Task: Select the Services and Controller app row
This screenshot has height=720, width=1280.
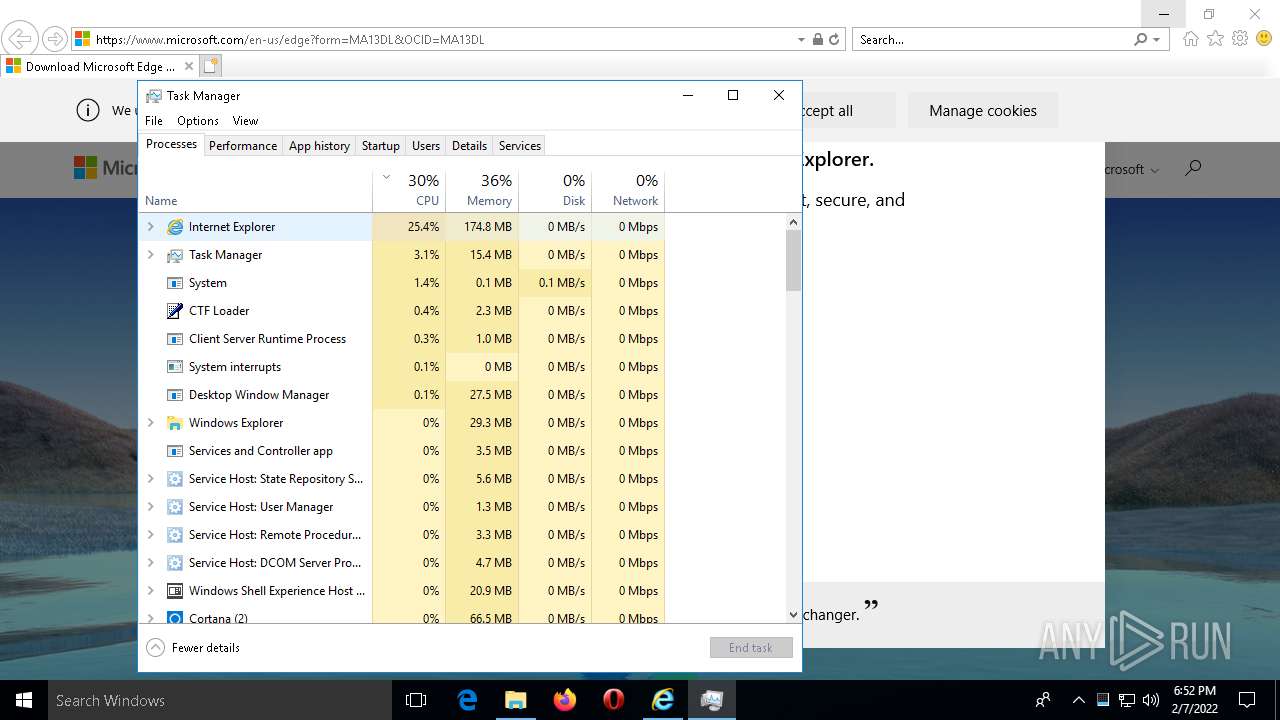Action: click(401, 451)
